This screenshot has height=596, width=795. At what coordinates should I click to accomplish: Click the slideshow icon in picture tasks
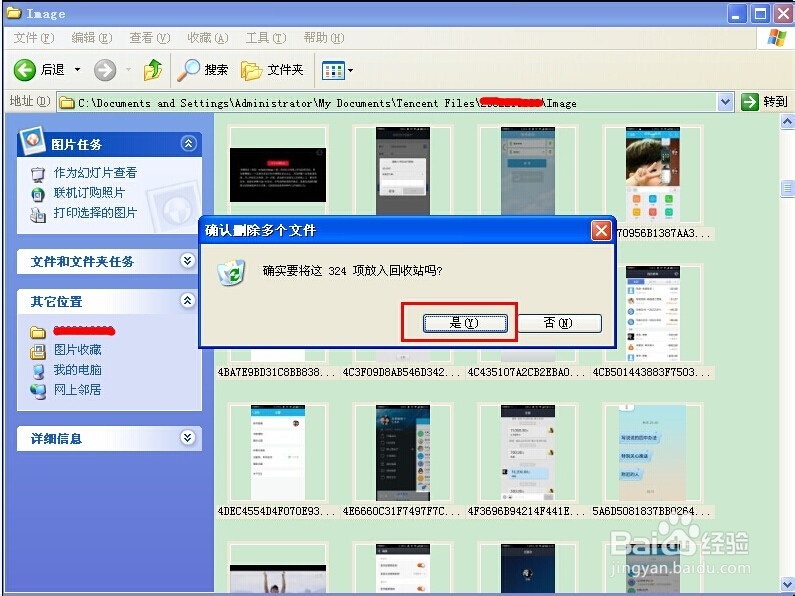pos(38,174)
